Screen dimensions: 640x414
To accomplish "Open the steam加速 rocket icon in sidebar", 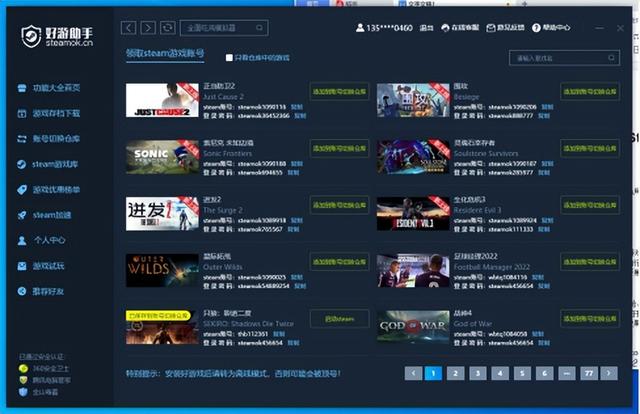I will coord(22,215).
